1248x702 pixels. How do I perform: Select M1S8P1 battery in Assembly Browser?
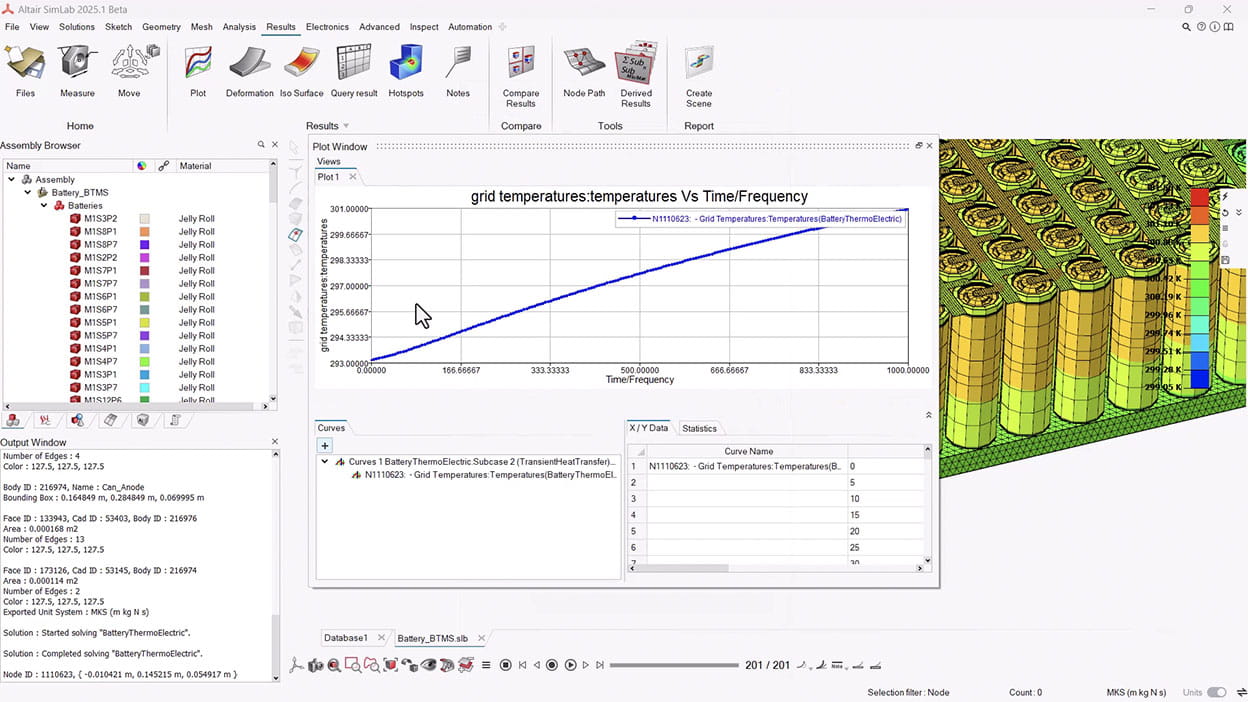click(100, 232)
